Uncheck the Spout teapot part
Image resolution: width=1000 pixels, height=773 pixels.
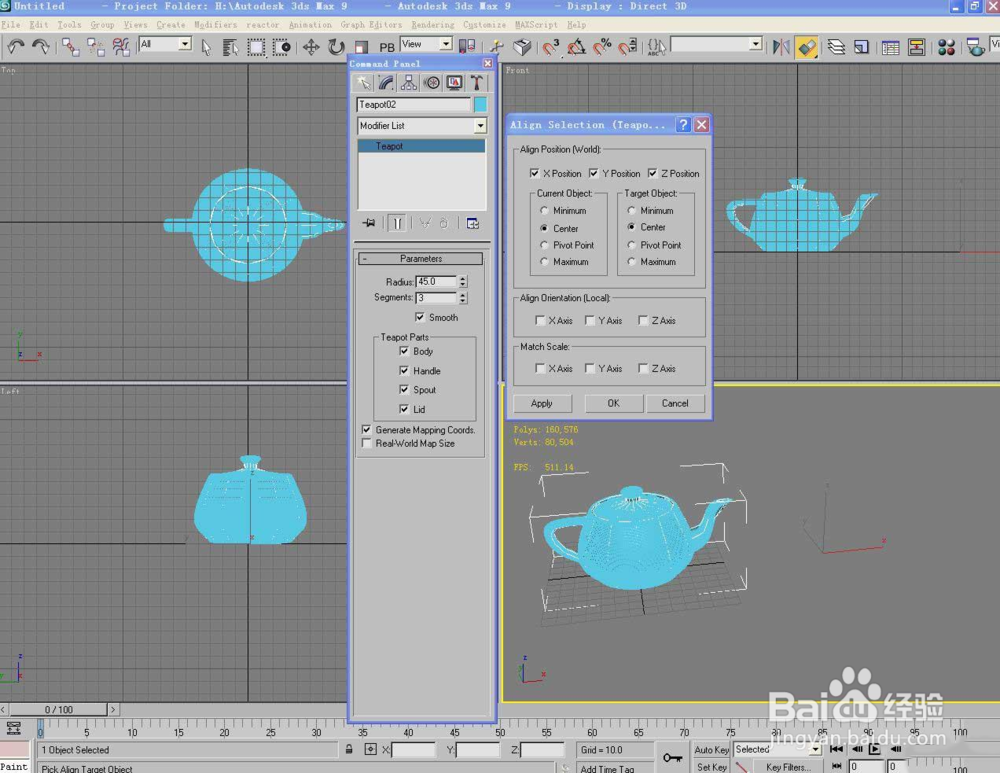point(404,390)
